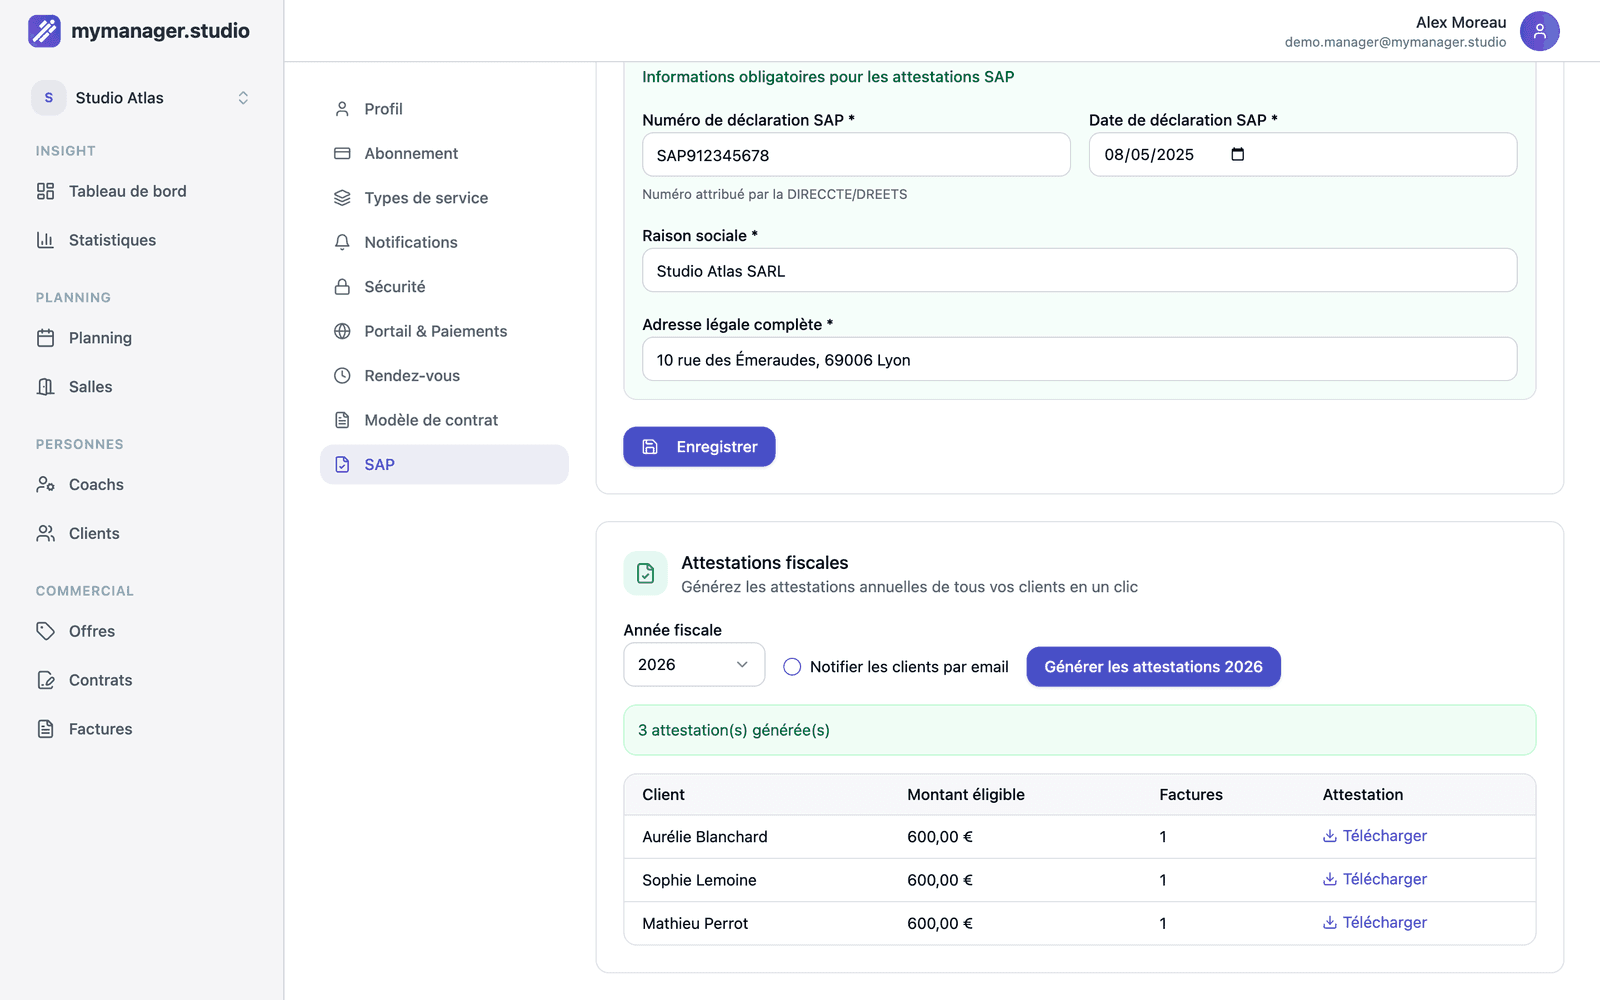Click the Tableau de bord grid icon
1600x1000 pixels.
(x=45, y=191)
